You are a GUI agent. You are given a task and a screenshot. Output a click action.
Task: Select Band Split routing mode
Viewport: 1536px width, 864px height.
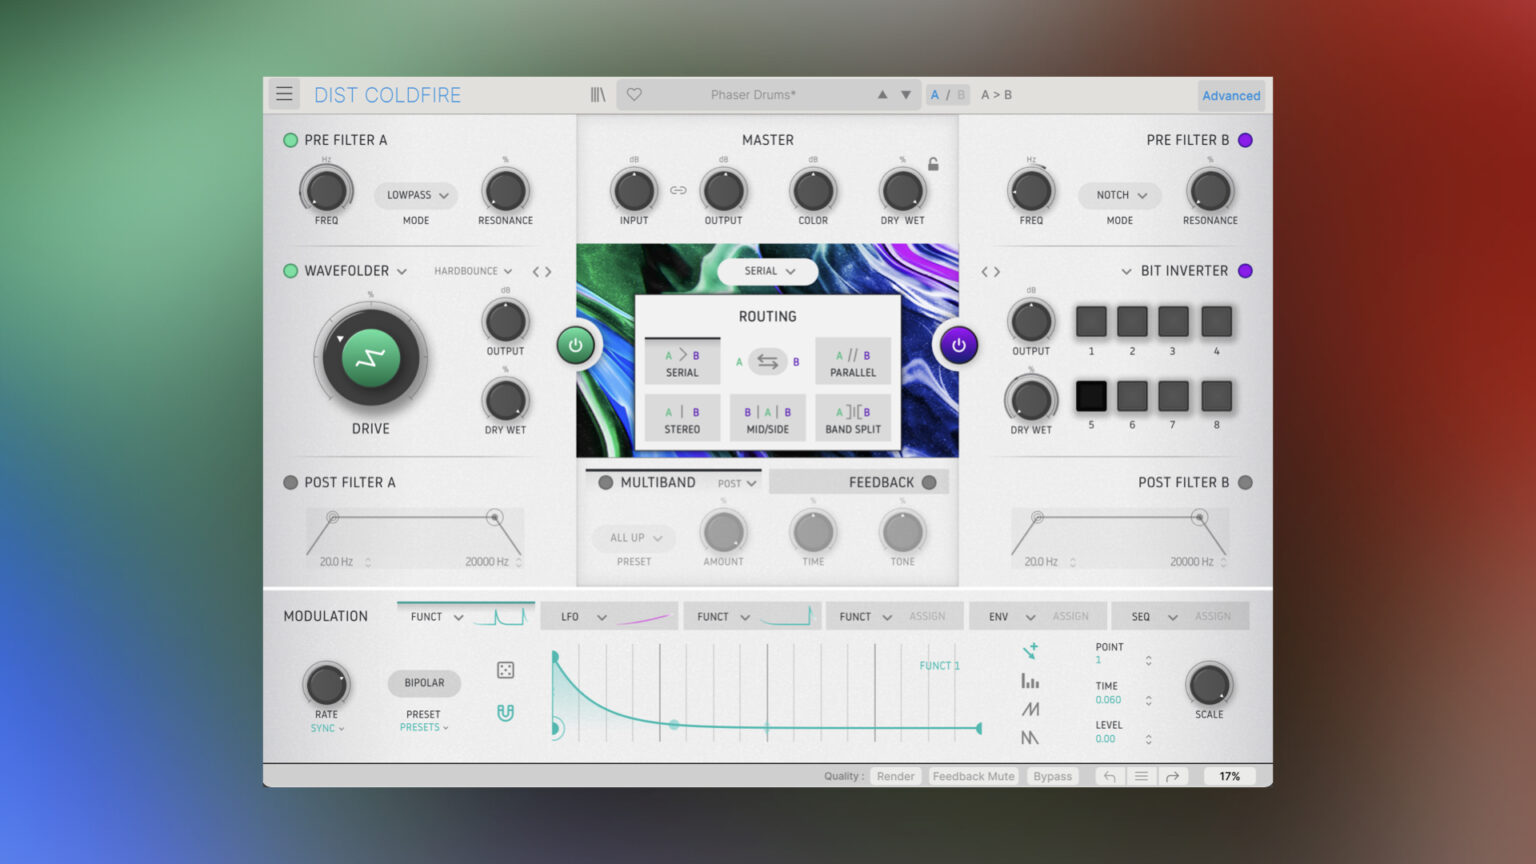click(853, 417)
